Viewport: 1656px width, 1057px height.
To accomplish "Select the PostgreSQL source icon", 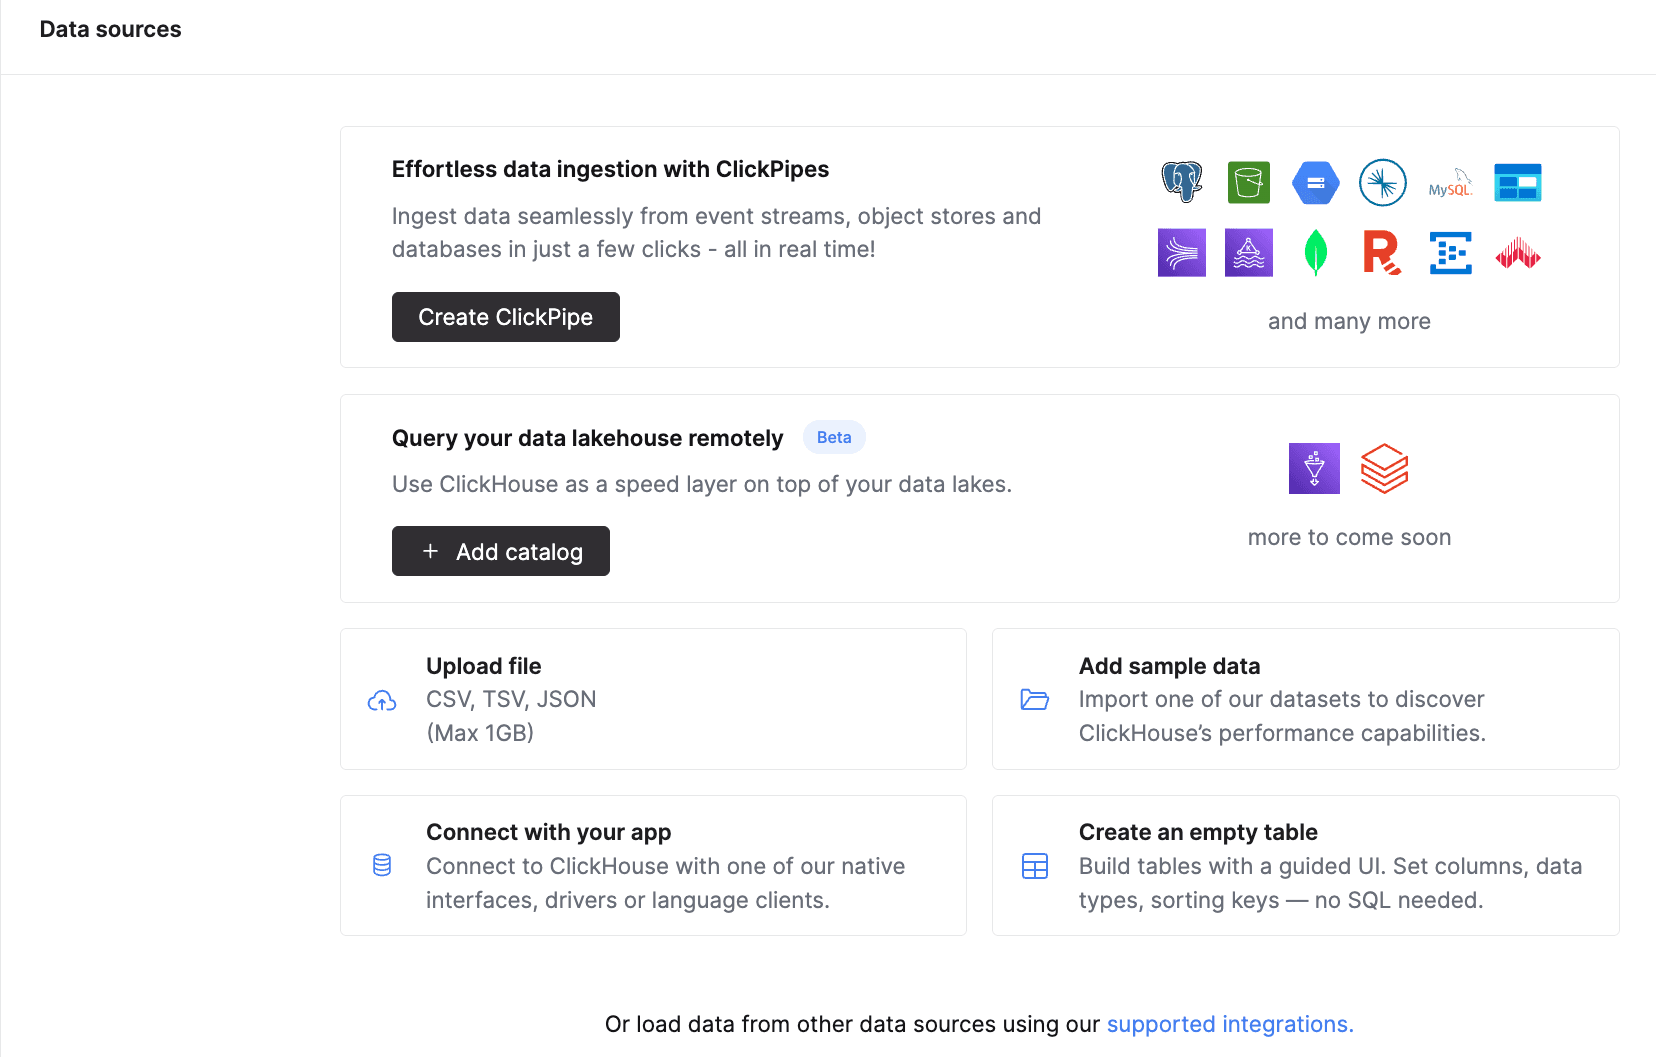I will click(x=1182, y=182).
